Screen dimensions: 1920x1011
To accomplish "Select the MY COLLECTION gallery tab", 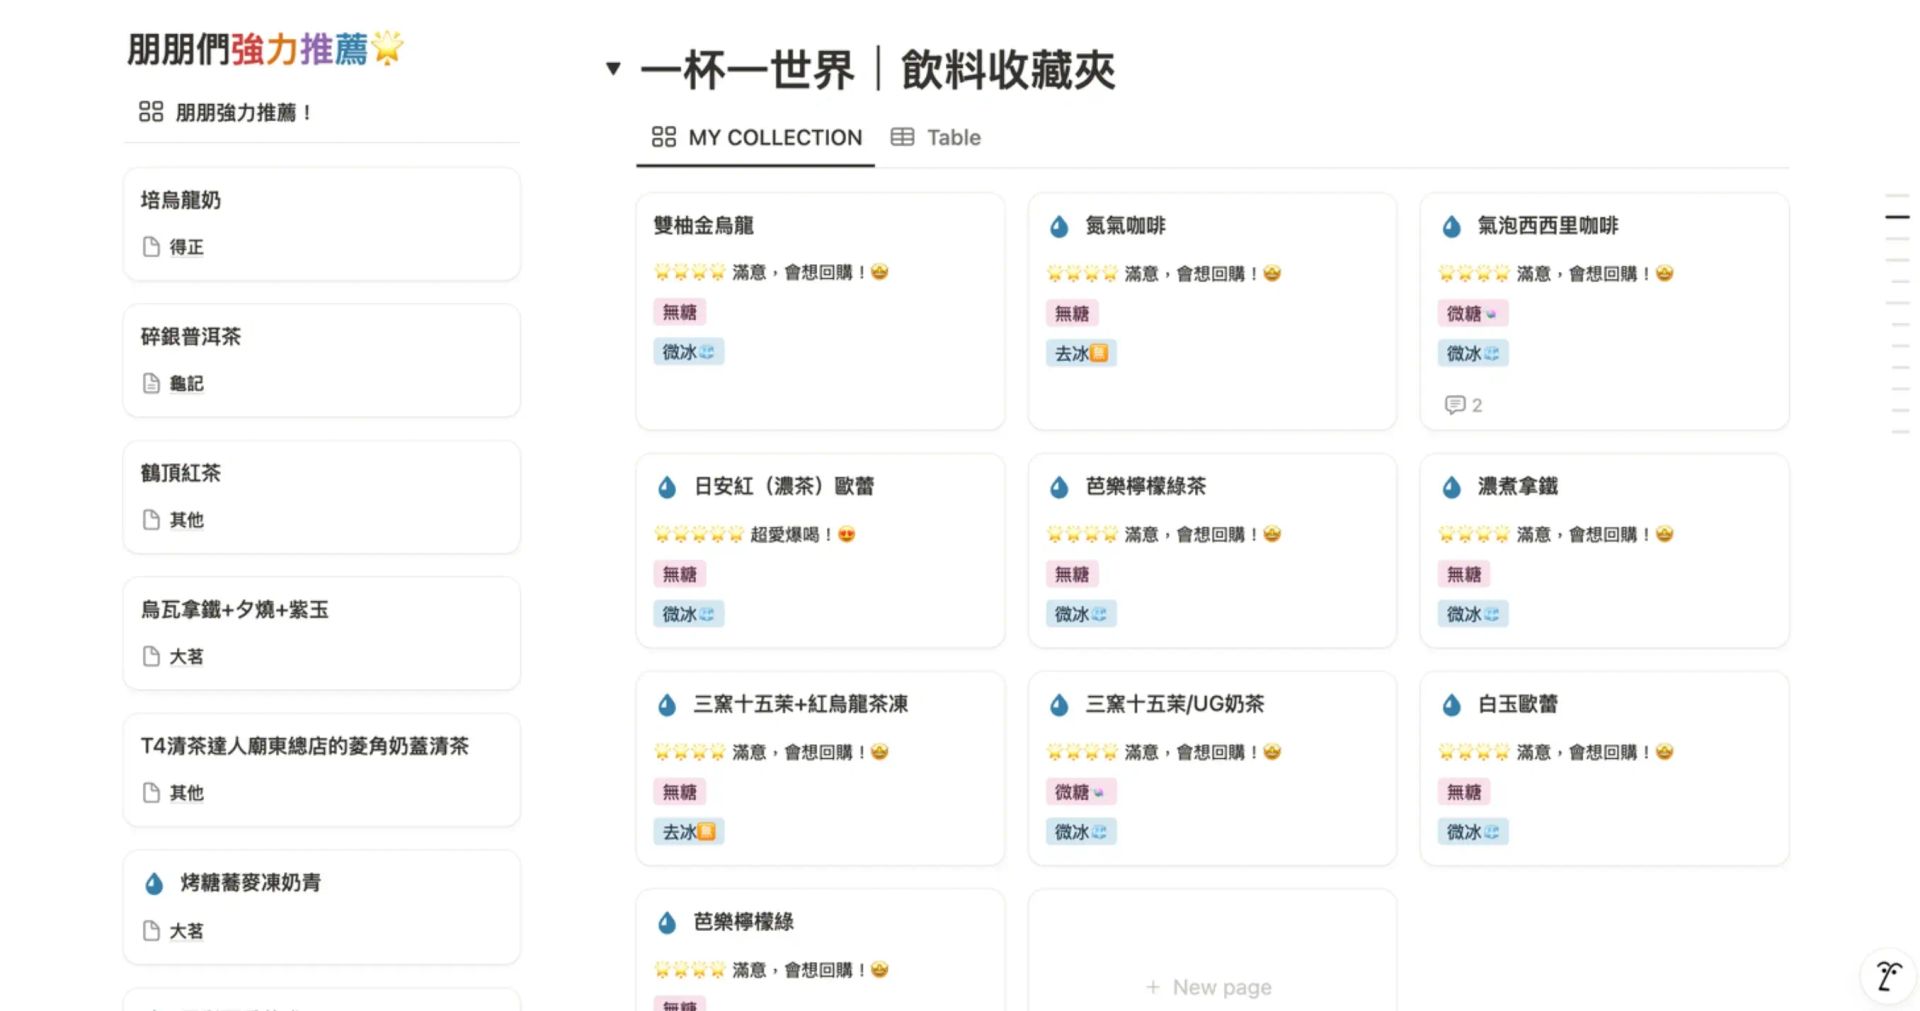I will pyautogui.click(x=757, y=138).
